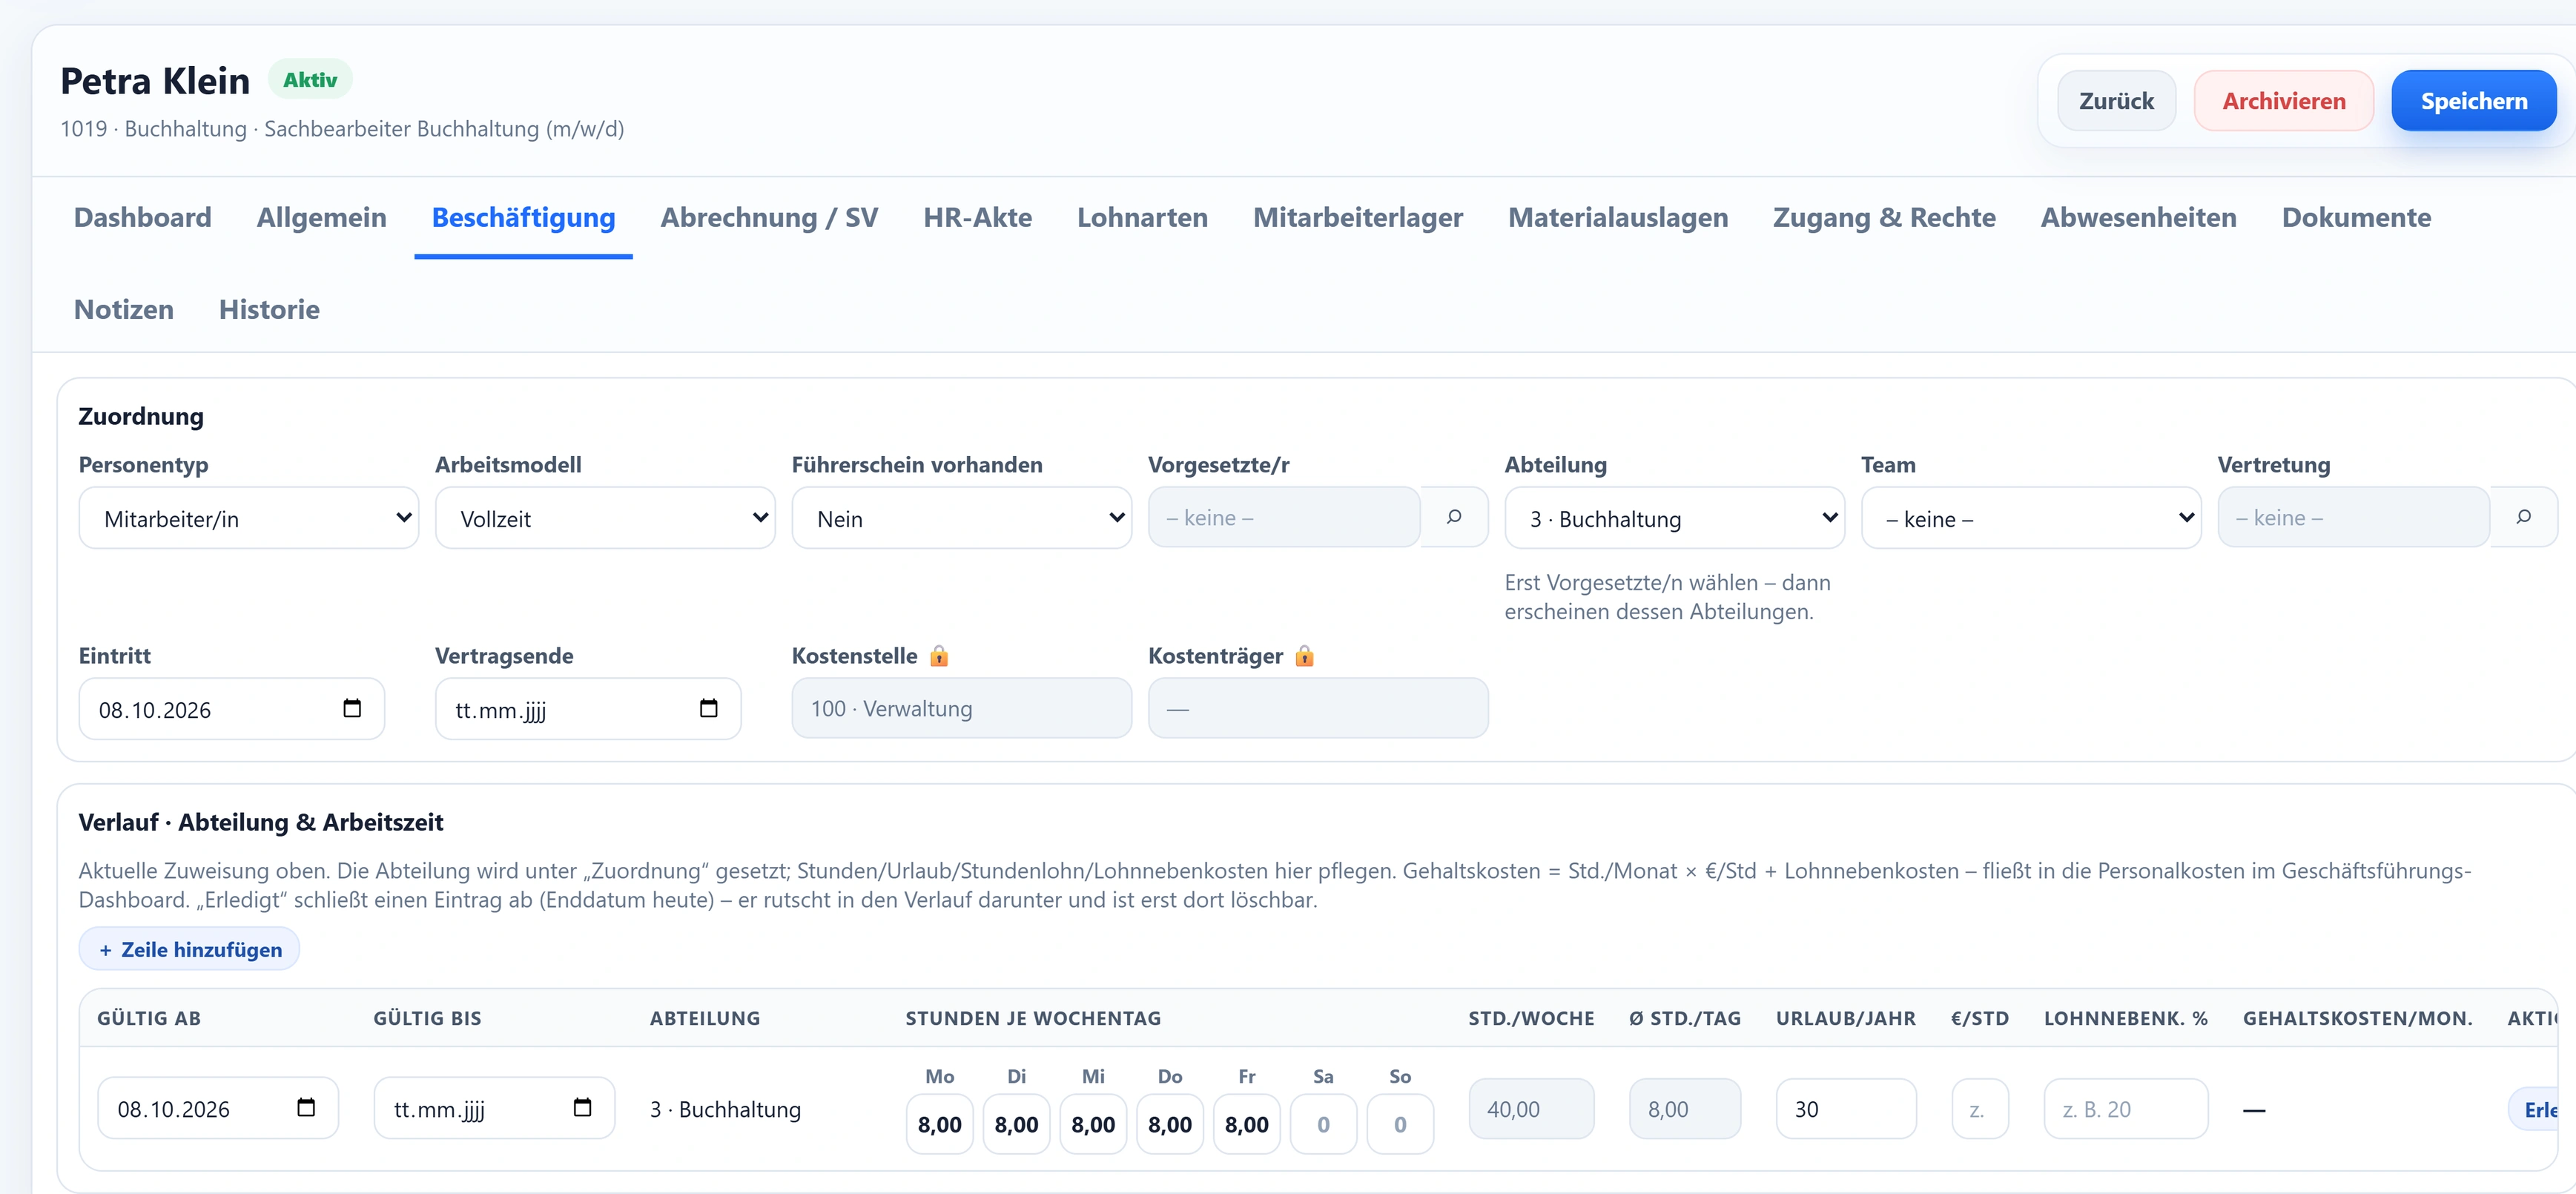Click Vertragsende date field
2576x1194 pixels.
coord(588,709)
